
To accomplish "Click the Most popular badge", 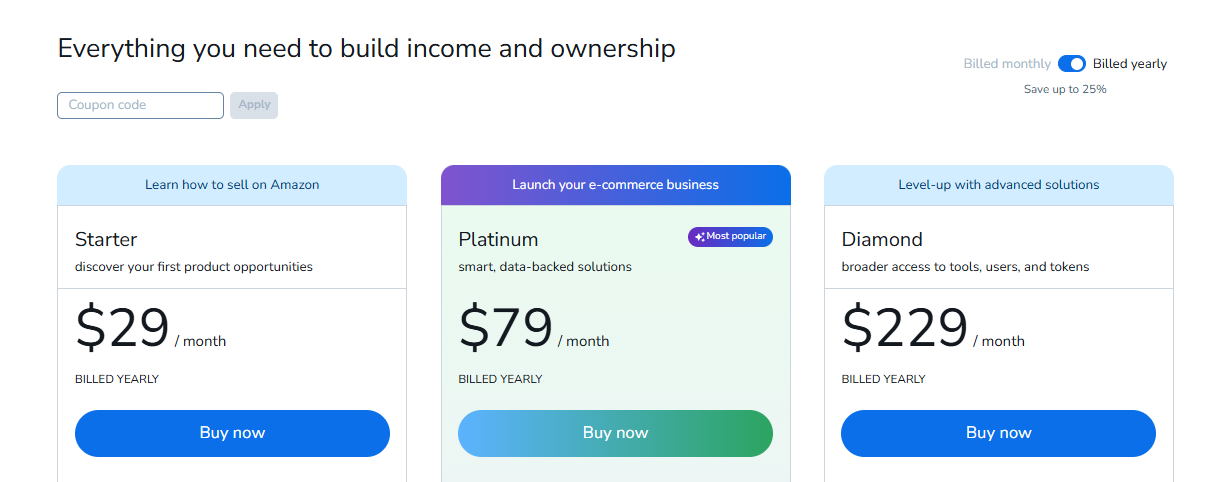I will click(730, 237).
